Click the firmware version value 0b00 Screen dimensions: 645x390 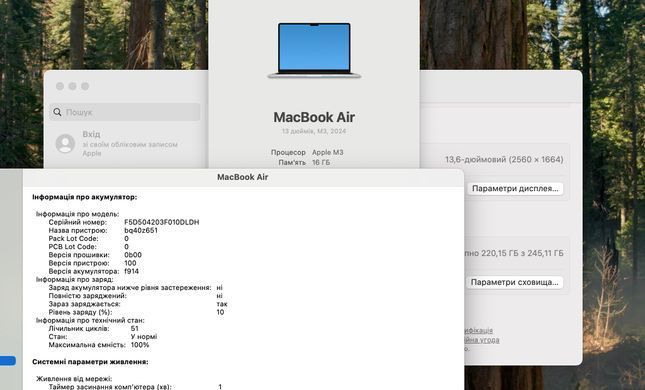133,255
